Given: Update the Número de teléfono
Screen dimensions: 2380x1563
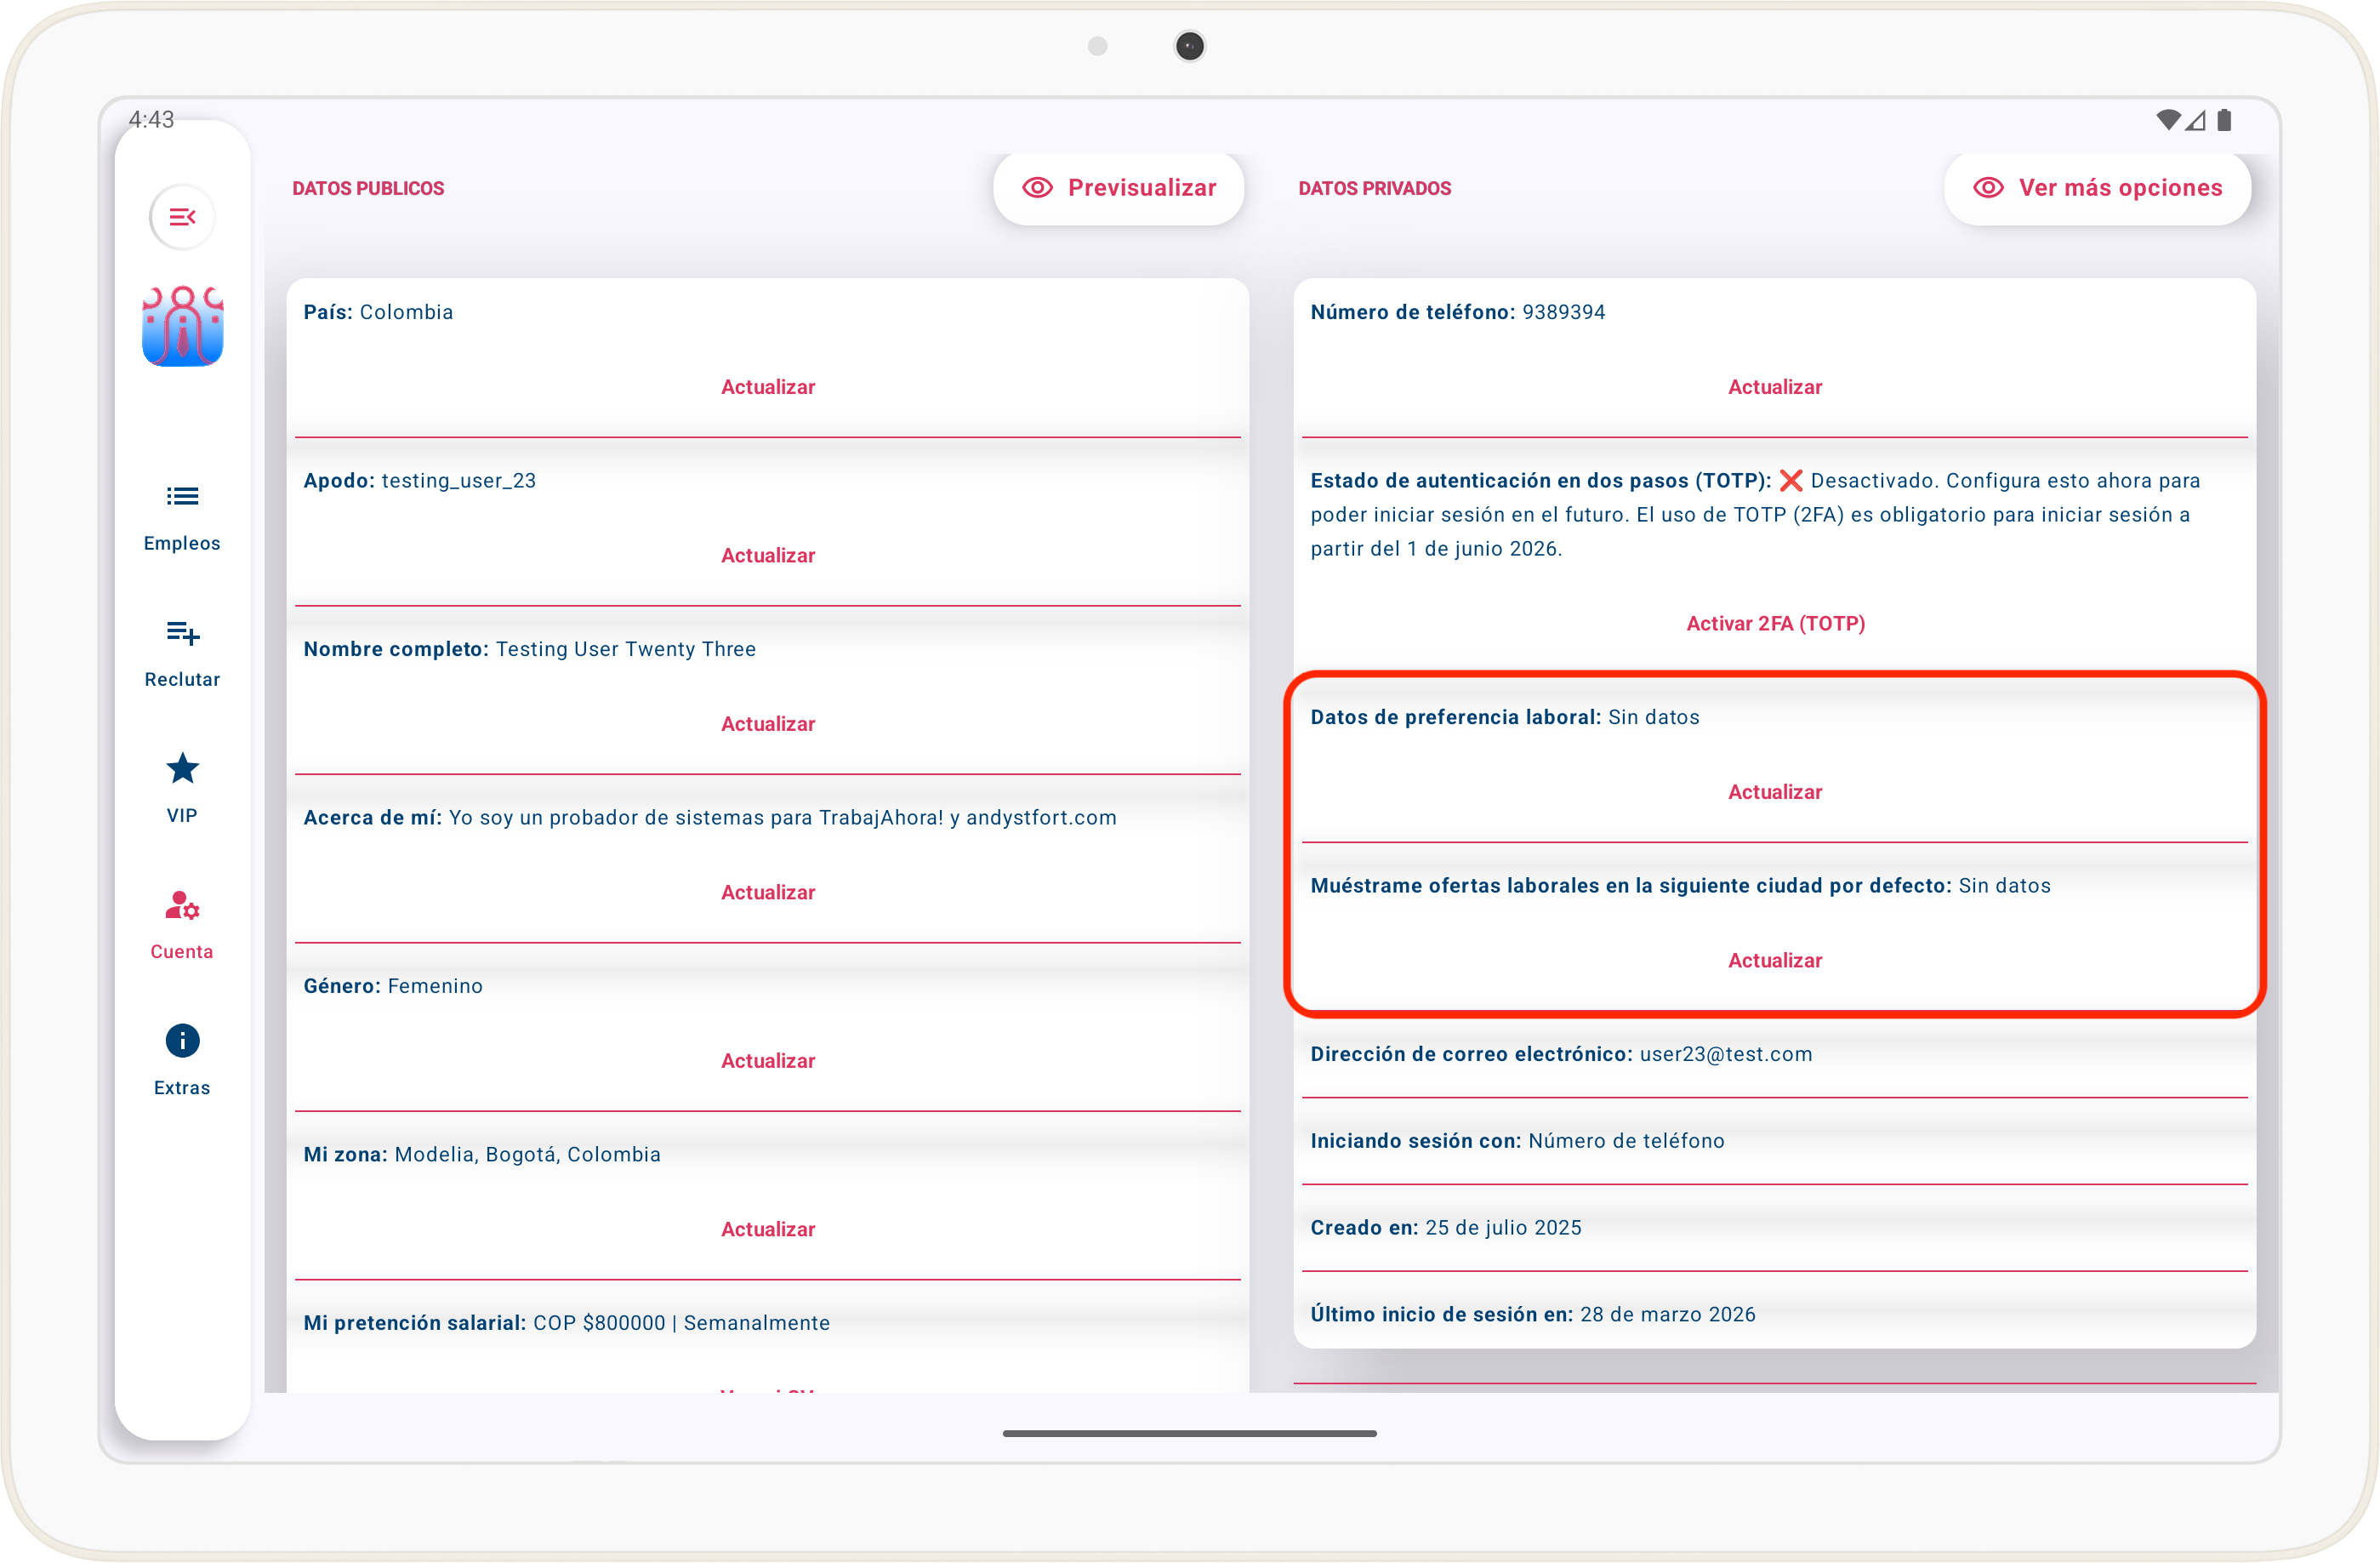Looking at the screenshot, I should point(1774,387).
